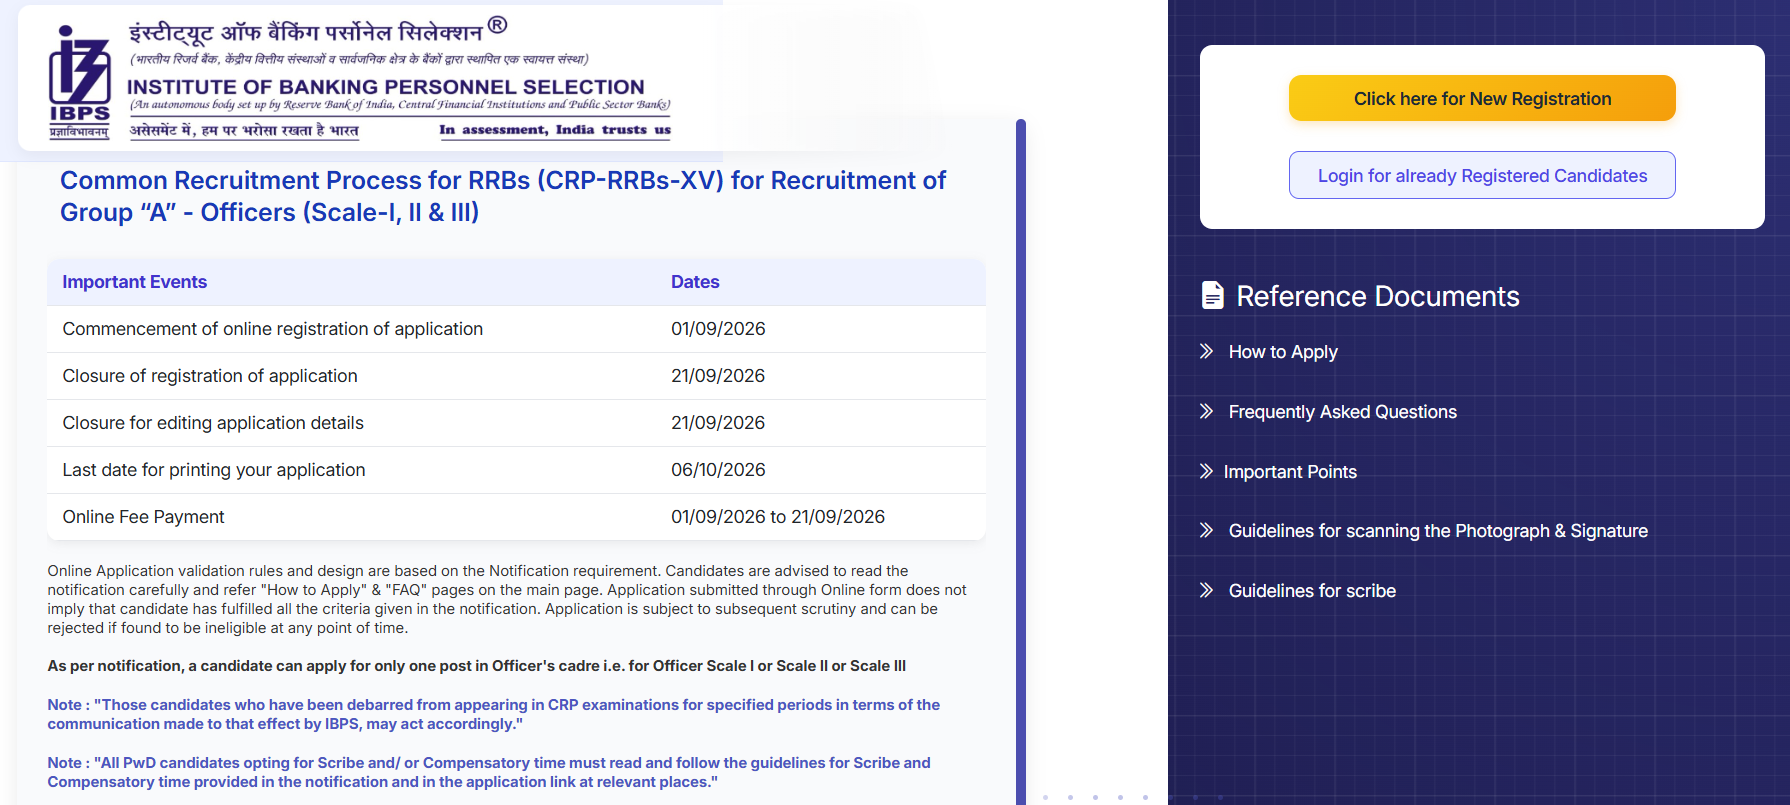The height and width of the screenshot is (805, 1790).
Task: Click the '01/09/2026 to 21/09/2026' date range
Action: (x=778, y=517)
